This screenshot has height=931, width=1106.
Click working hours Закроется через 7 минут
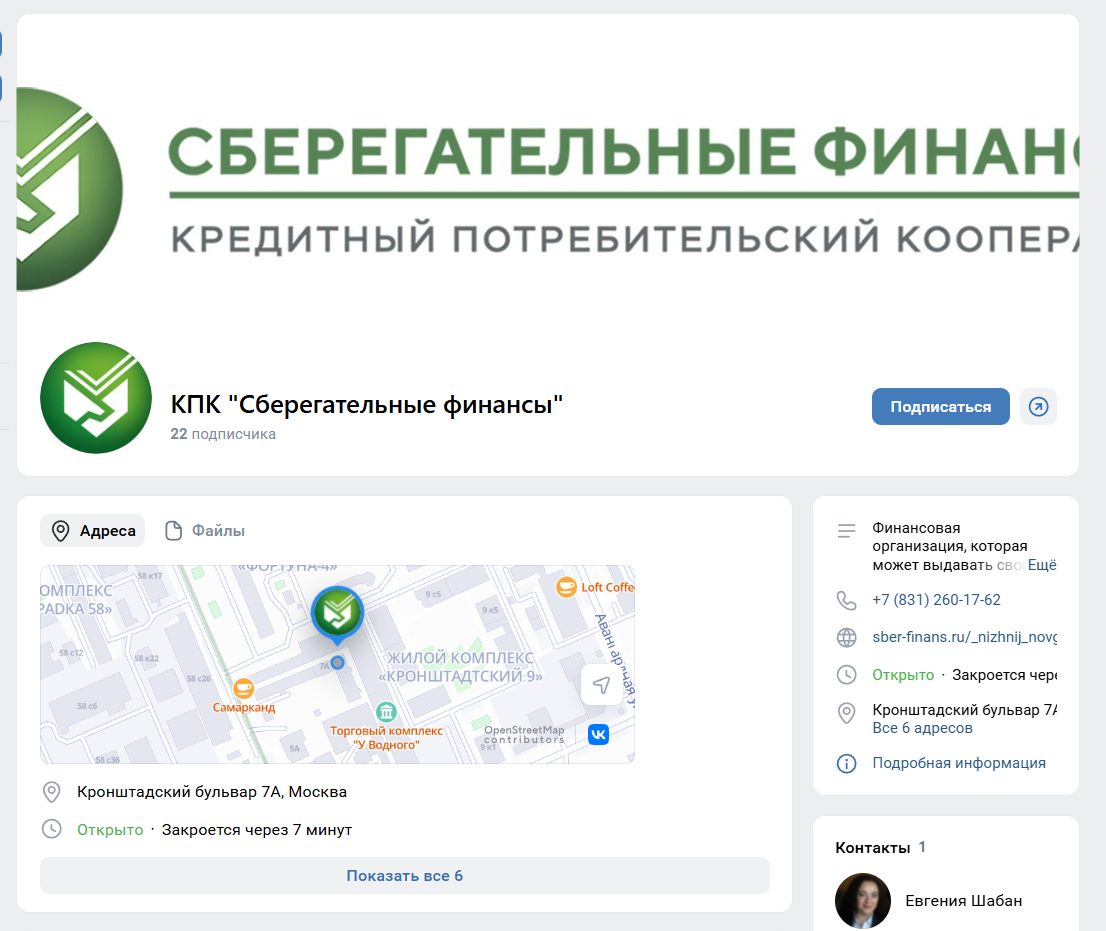click(x=257, y=829)
